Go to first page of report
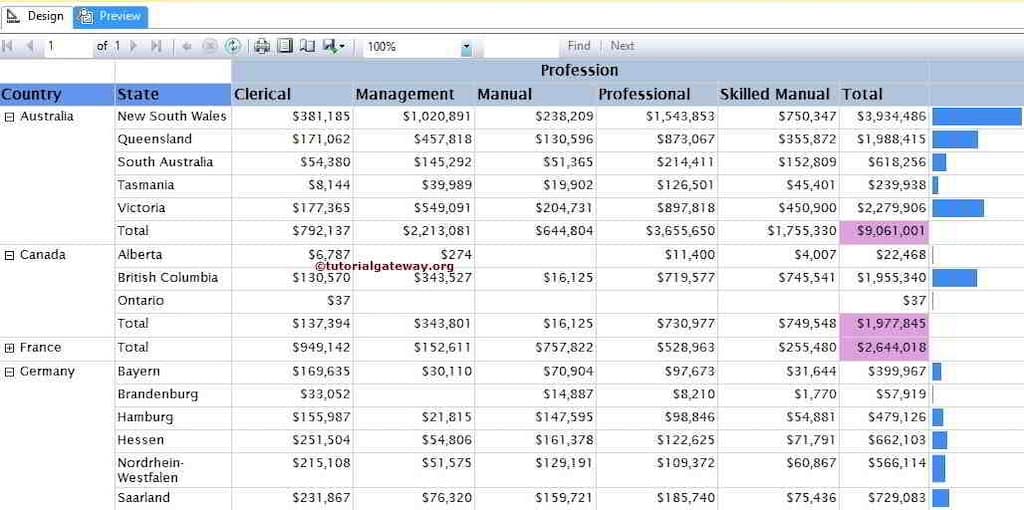 coord(8,46)
